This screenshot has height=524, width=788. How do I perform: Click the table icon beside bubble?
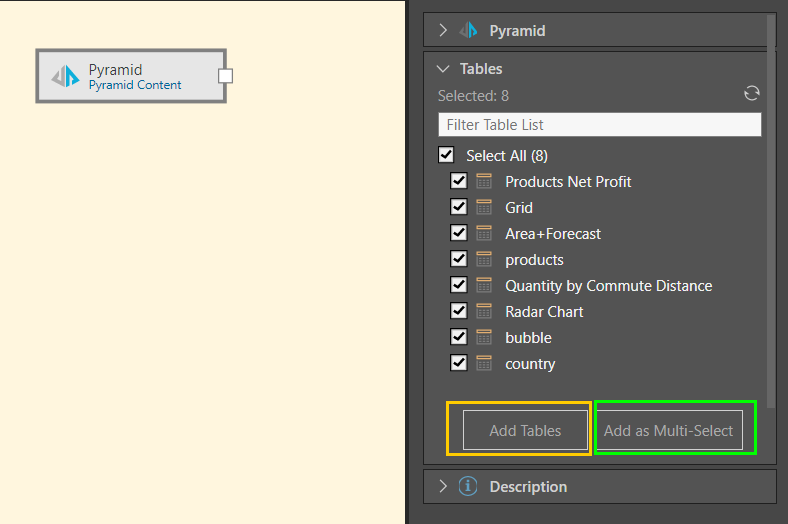point(484,338)
